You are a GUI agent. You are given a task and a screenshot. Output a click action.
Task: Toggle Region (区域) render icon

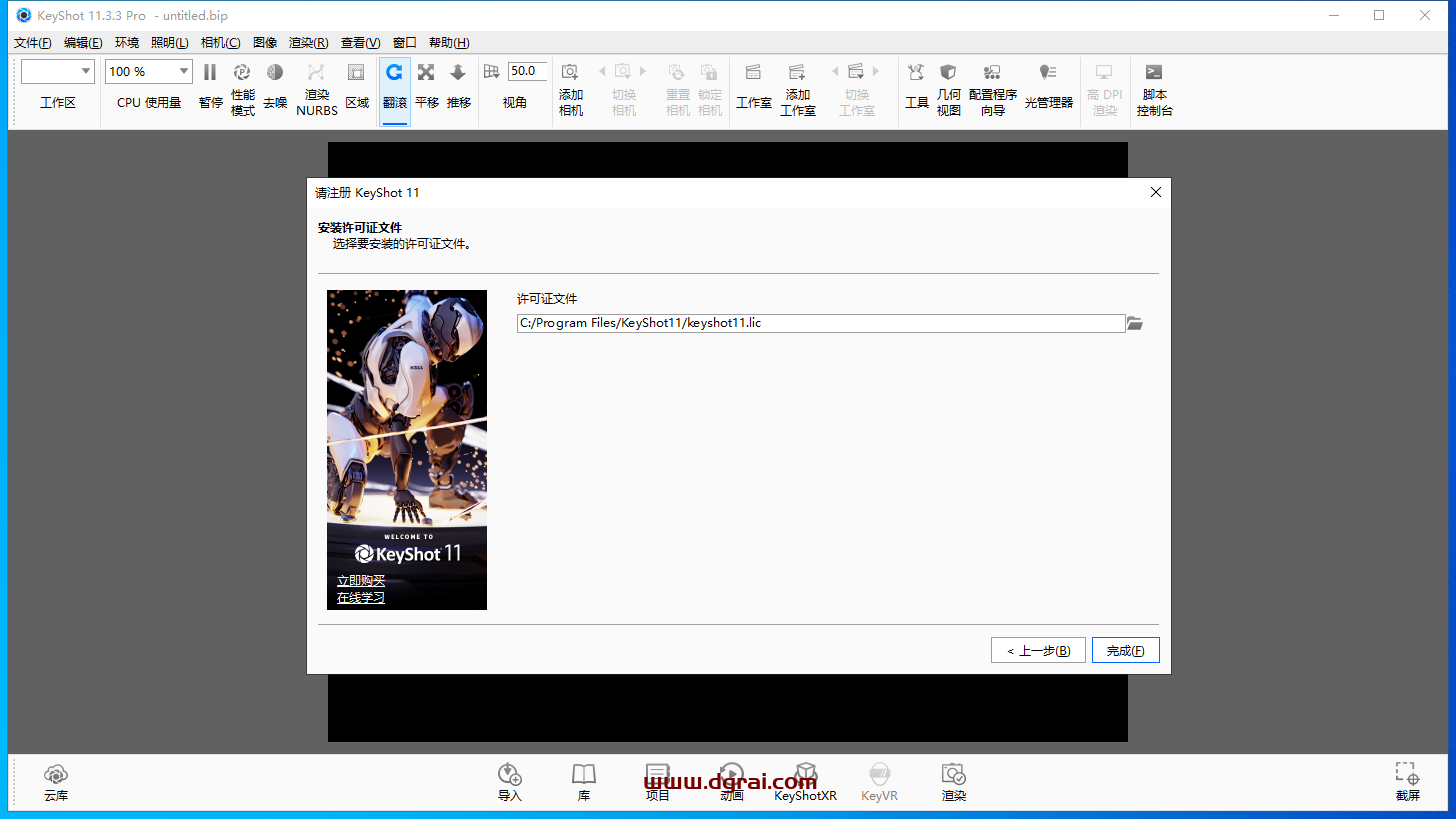point(356,73)
